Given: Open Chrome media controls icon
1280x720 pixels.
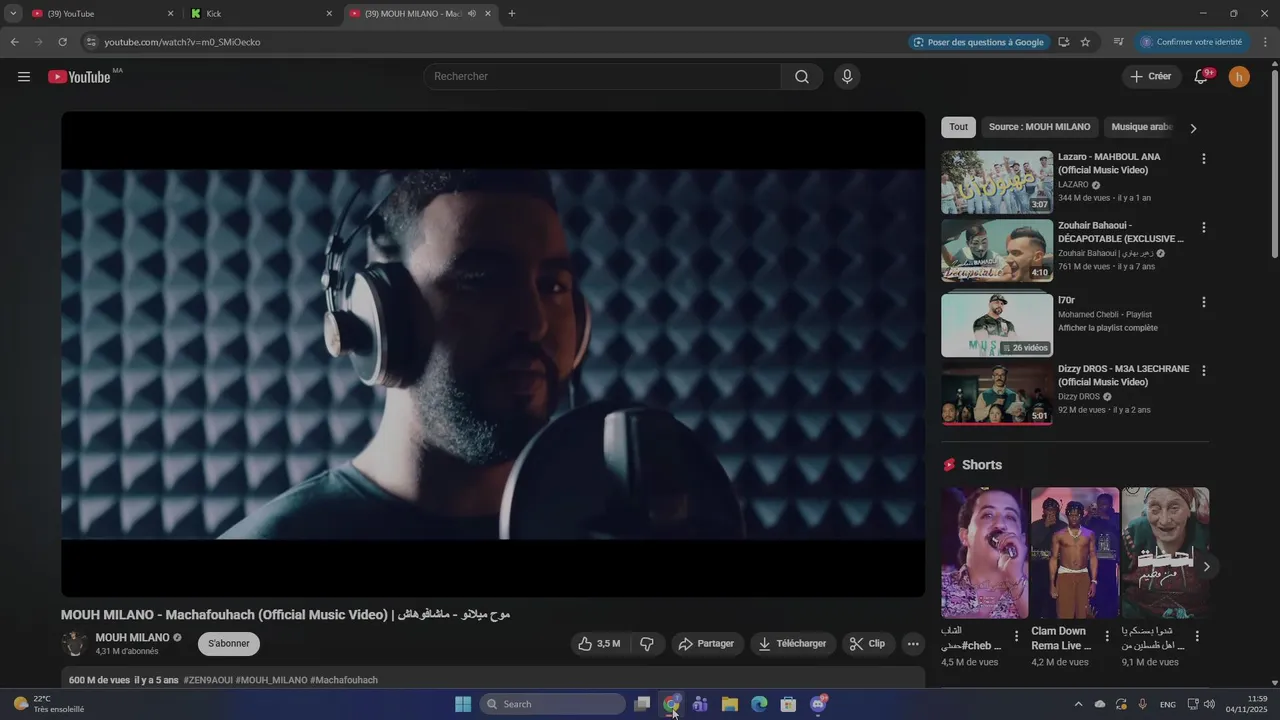Looking at the screenshot, I should point(1118,42).
